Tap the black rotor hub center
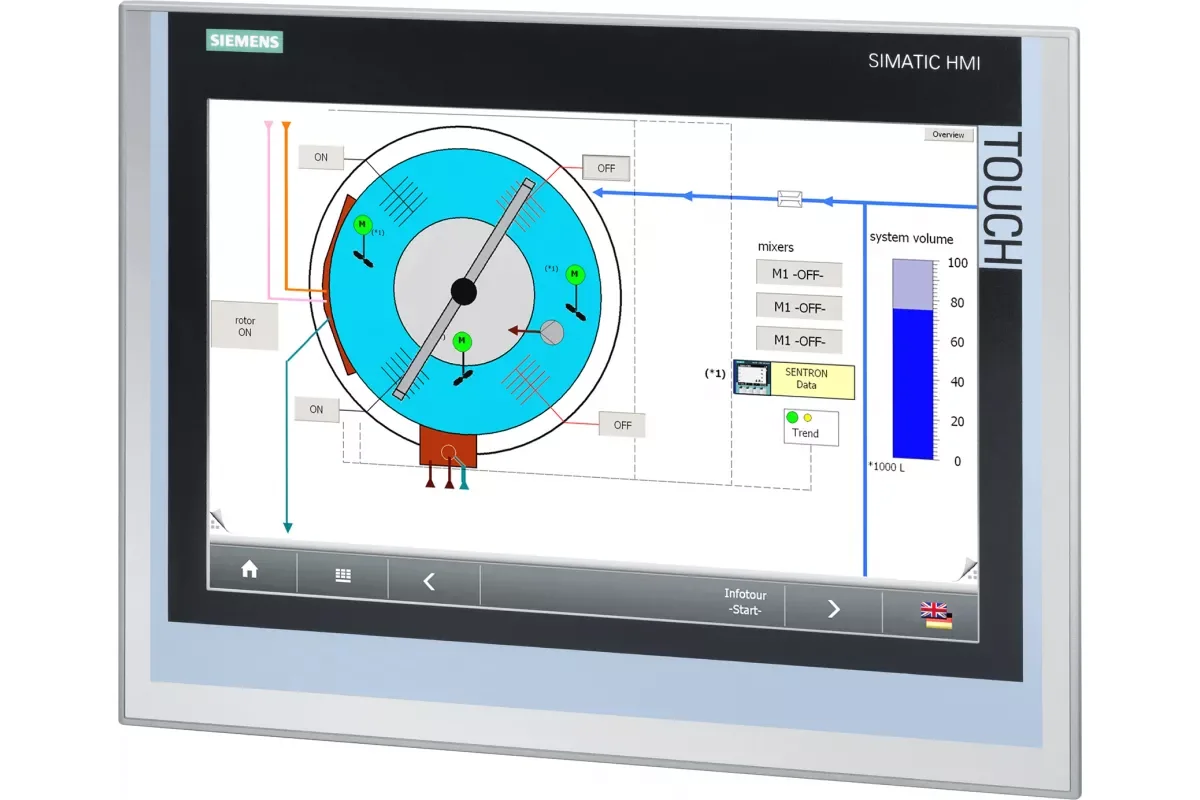Image resolution: width=1200 pixels, height=800 pixels. pos(463,291)
